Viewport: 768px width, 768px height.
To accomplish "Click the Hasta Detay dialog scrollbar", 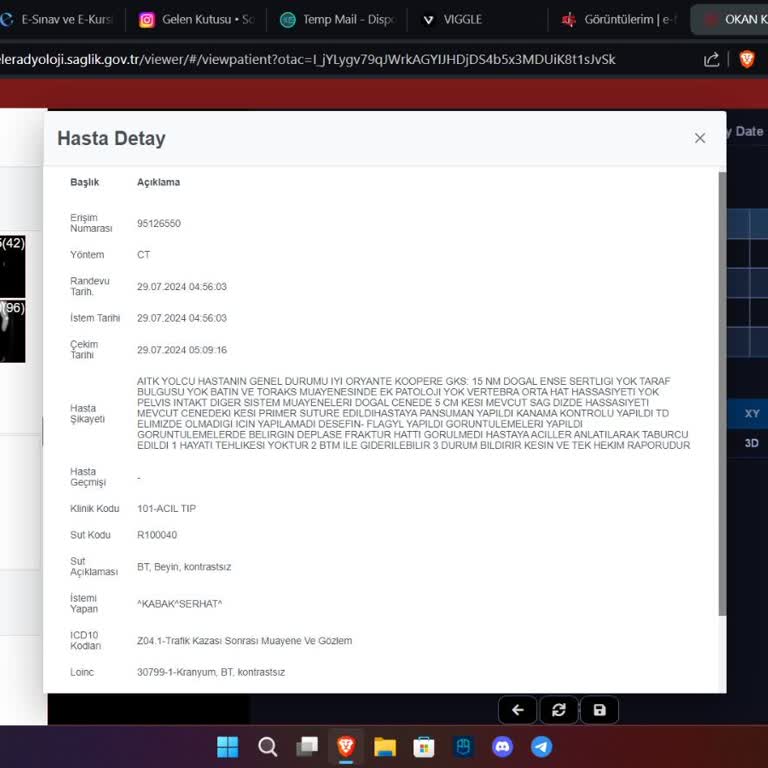I will tap(722, 400).
